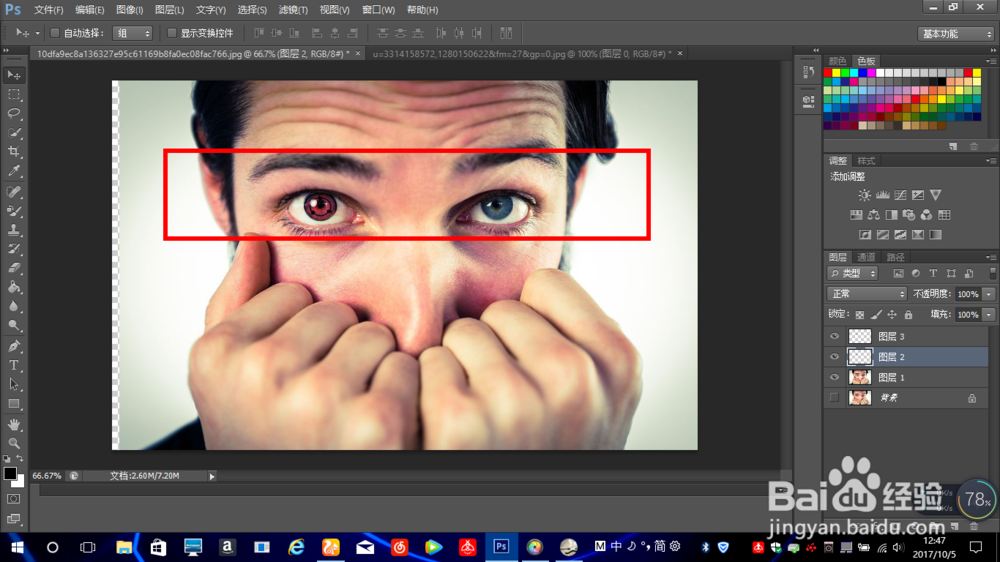Screen dimensions: 1000x562
Task: Hide layer 图层 3 with eye icon
Action: pyautogui.click(x=834, y=336)
